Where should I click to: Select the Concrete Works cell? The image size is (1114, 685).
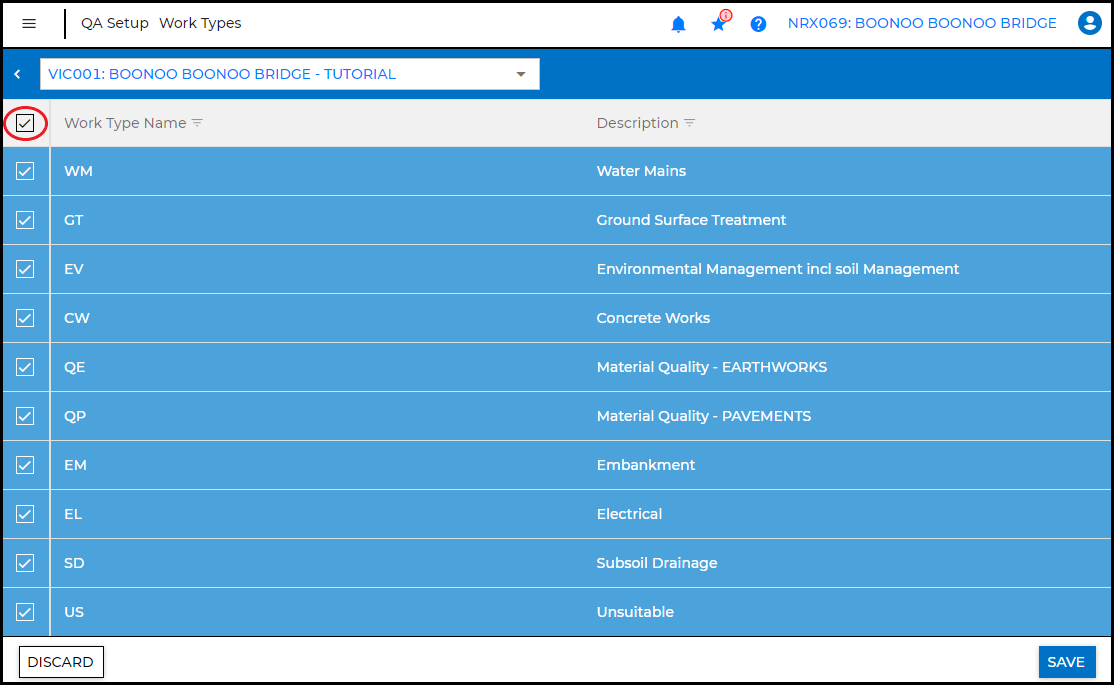point(653,318)
